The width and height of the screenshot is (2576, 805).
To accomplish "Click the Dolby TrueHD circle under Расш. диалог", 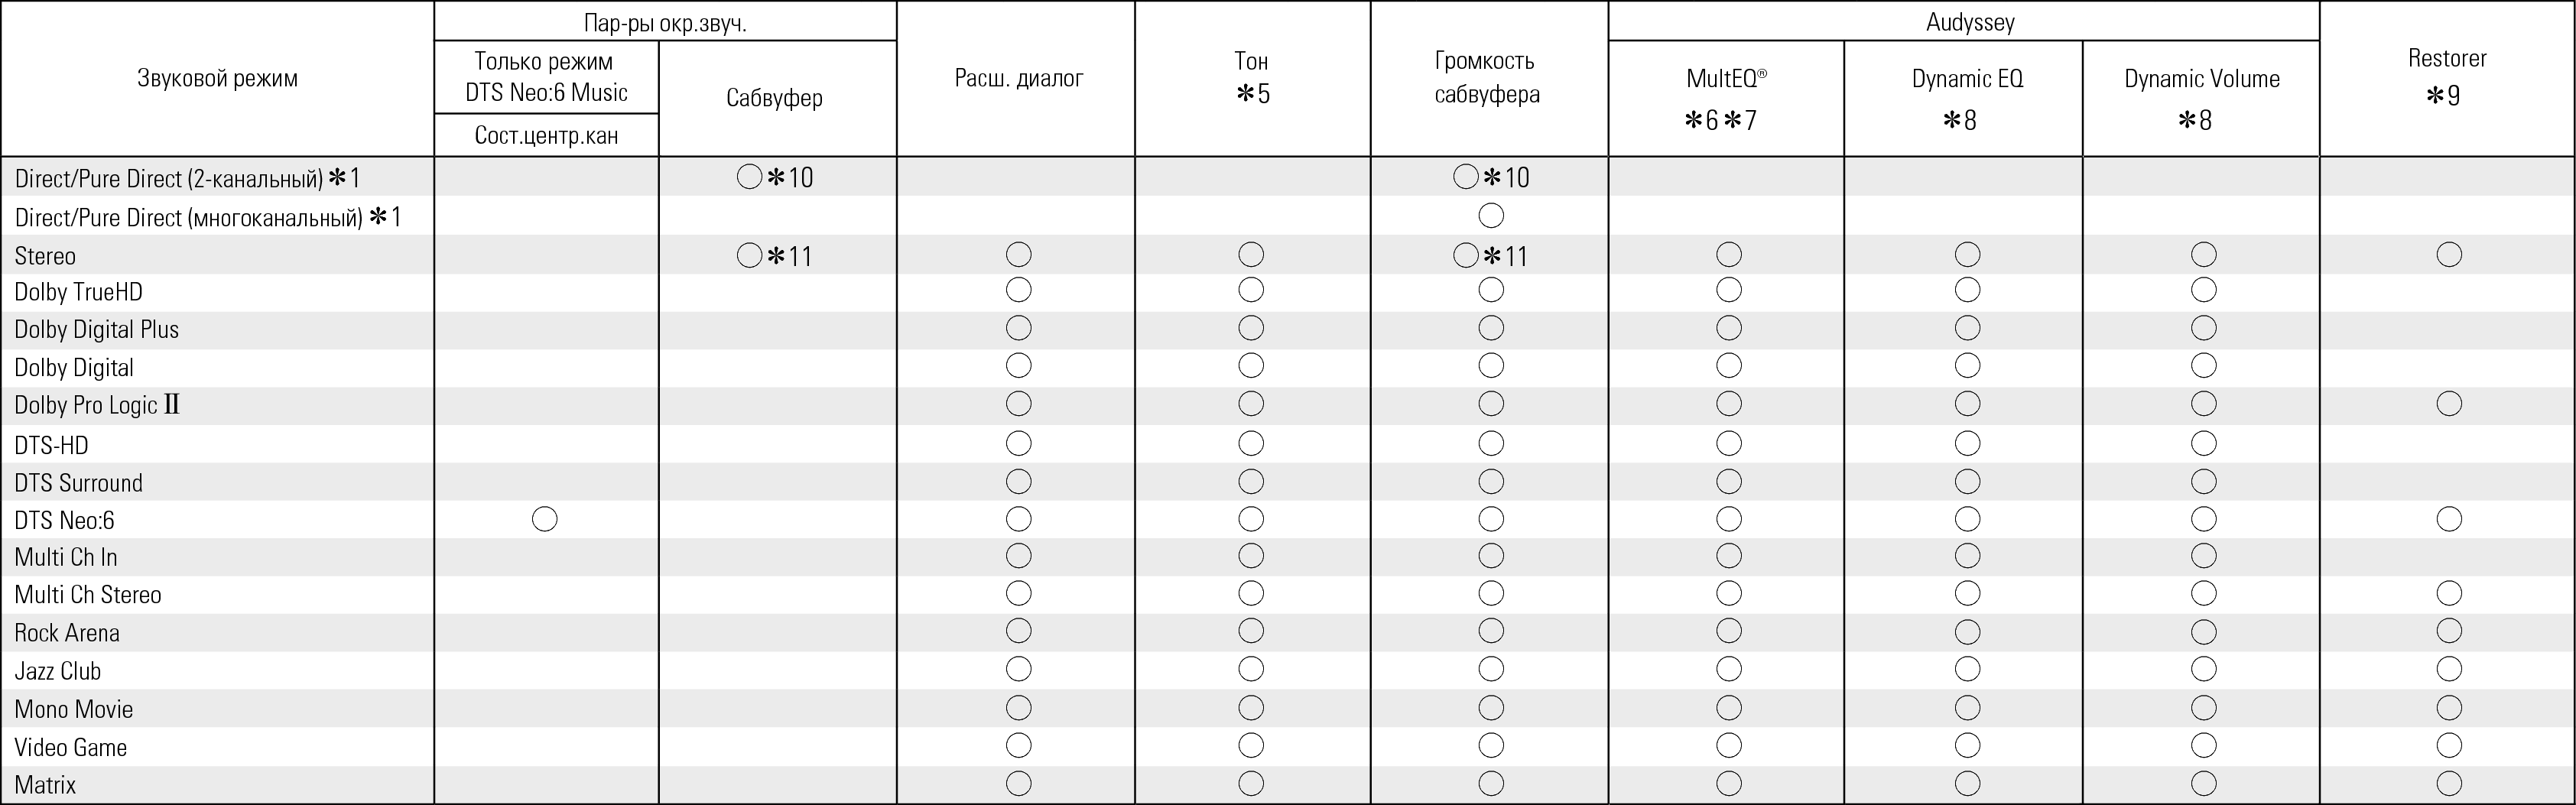I will coord(1019,291).
